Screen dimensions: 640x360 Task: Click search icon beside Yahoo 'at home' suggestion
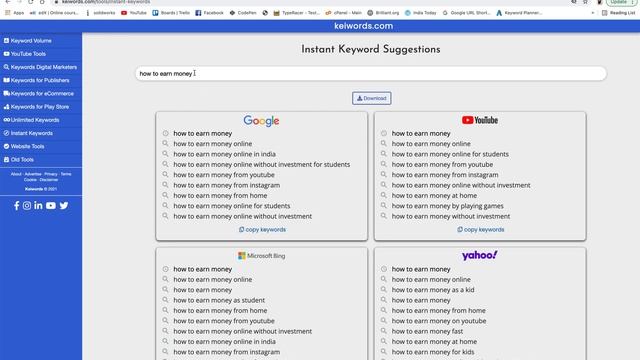[x=384, y=341]
